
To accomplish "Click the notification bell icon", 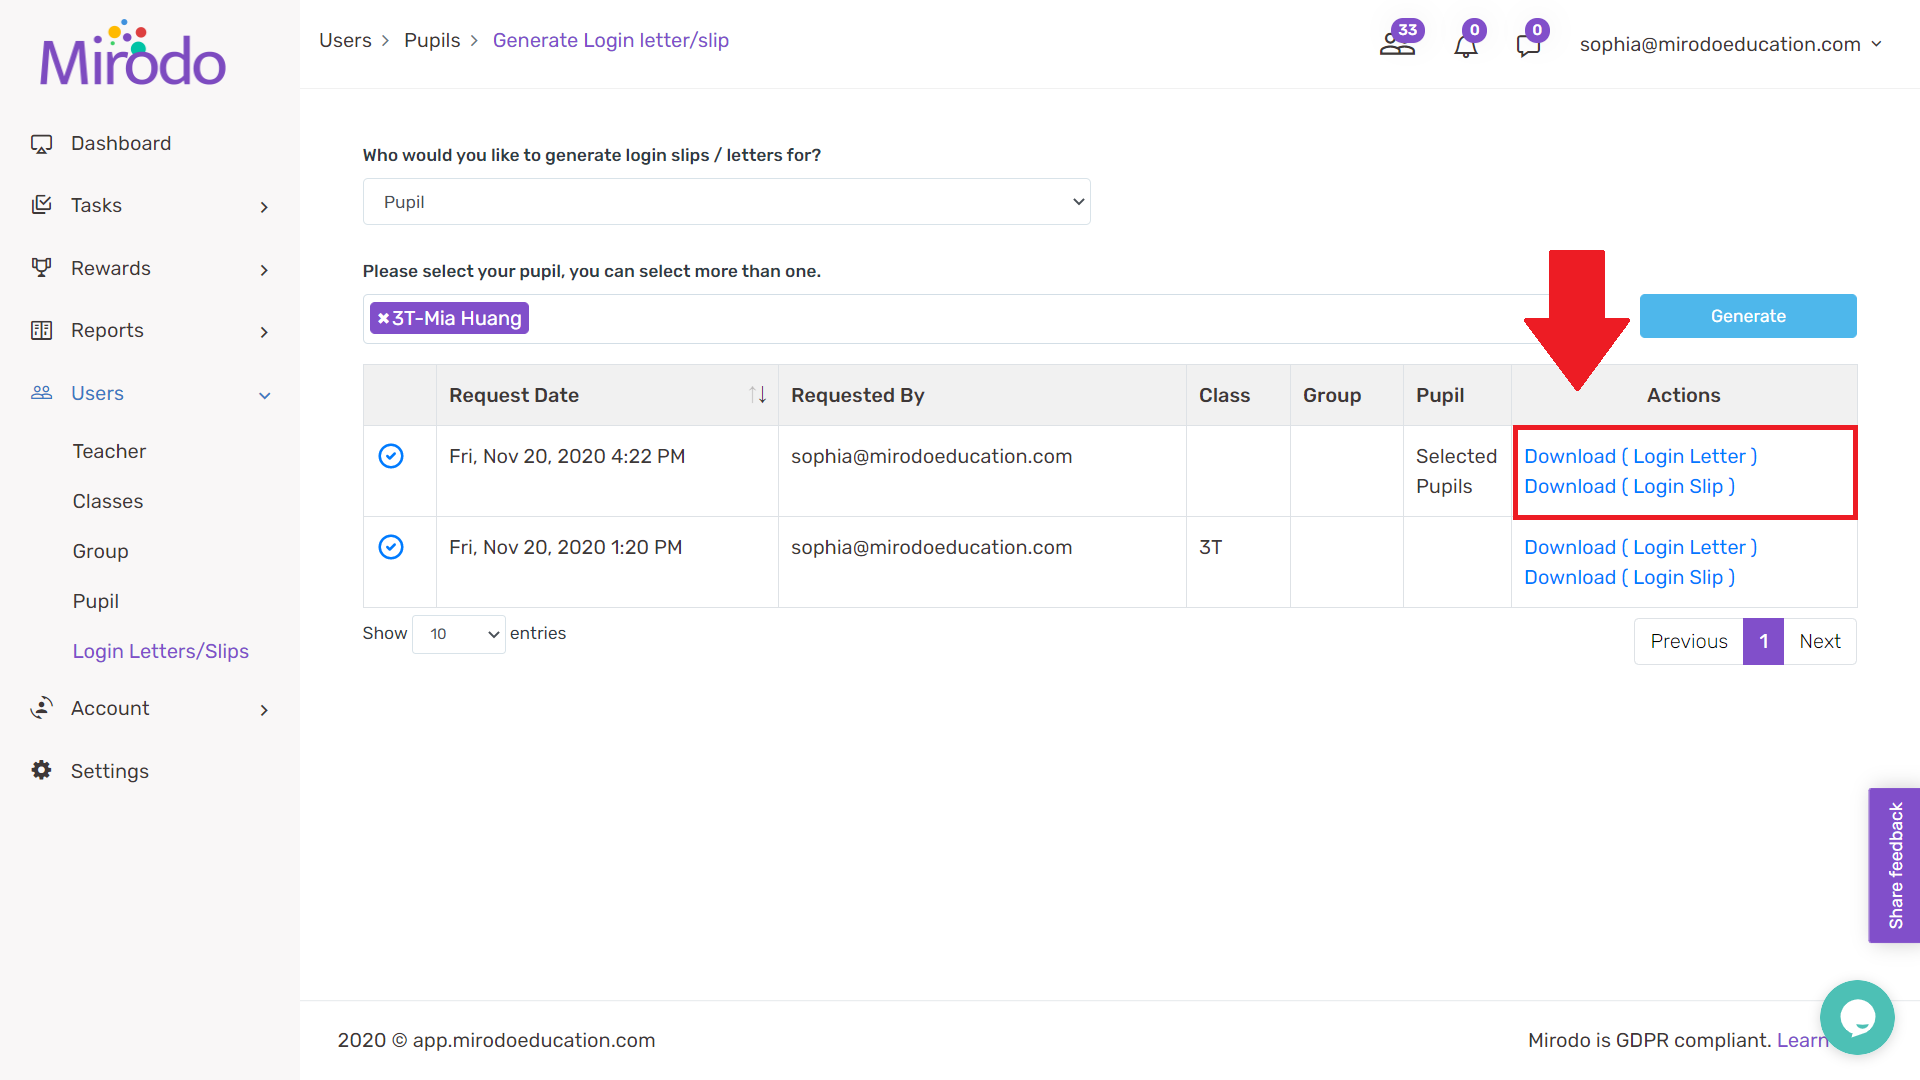I will point(1466,45).
